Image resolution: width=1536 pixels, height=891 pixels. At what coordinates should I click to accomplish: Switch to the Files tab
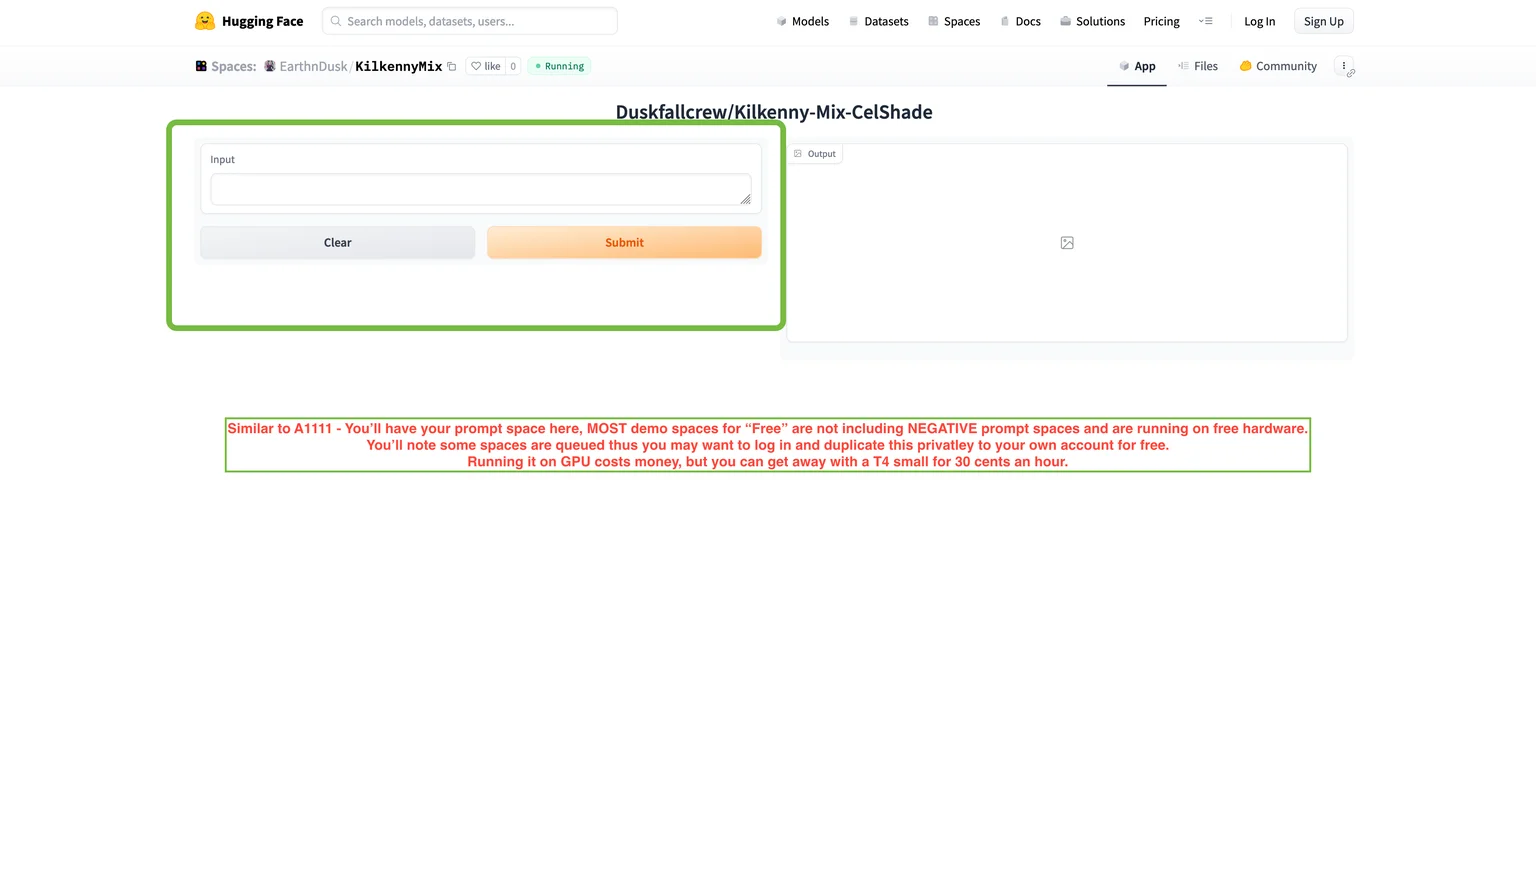click(x=1198, y=66)
